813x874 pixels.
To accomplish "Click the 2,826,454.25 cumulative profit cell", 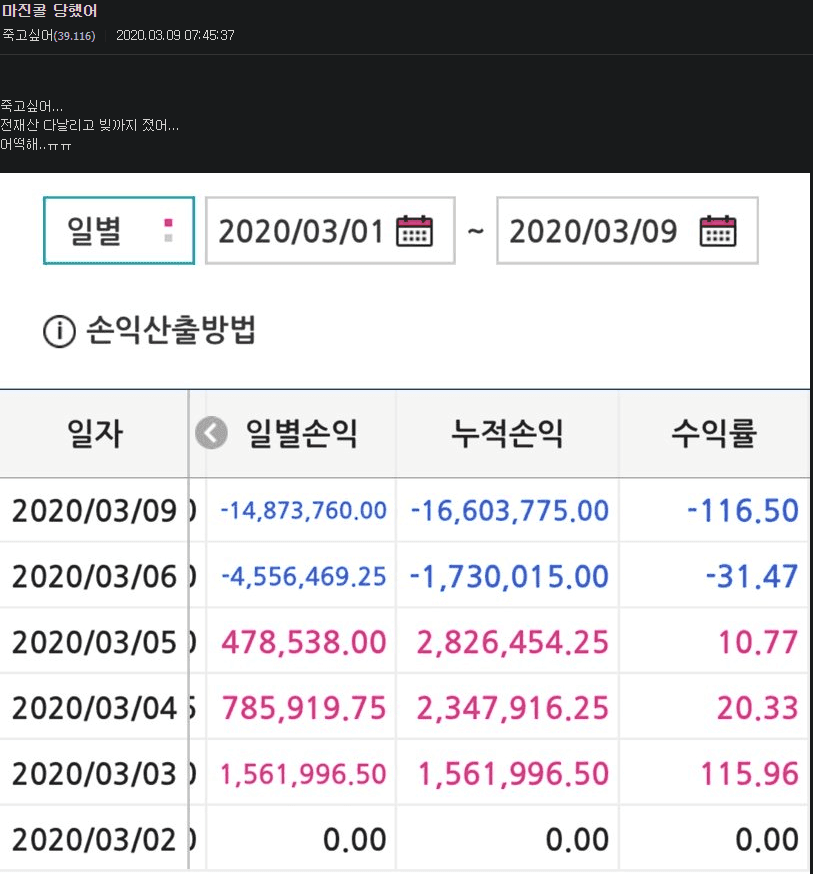I will pyautogui.click(x=509, y=642).
